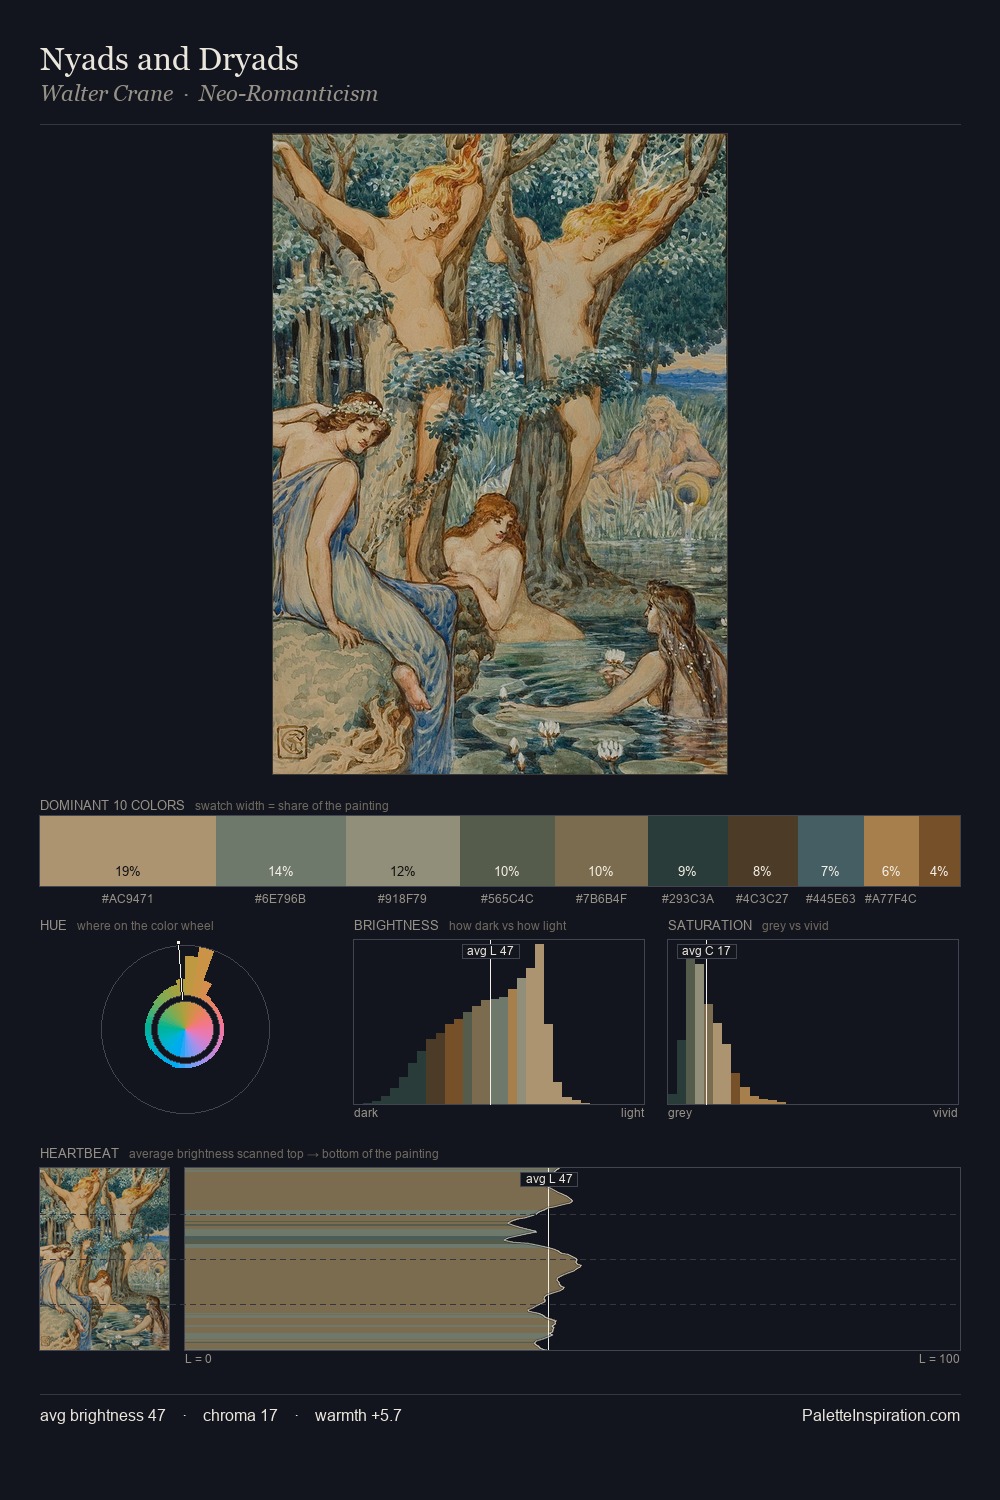Click 'warmth +5.7' in the footer
The width and height of the screenshot is (1000, 1500).
pos(358,1415)
